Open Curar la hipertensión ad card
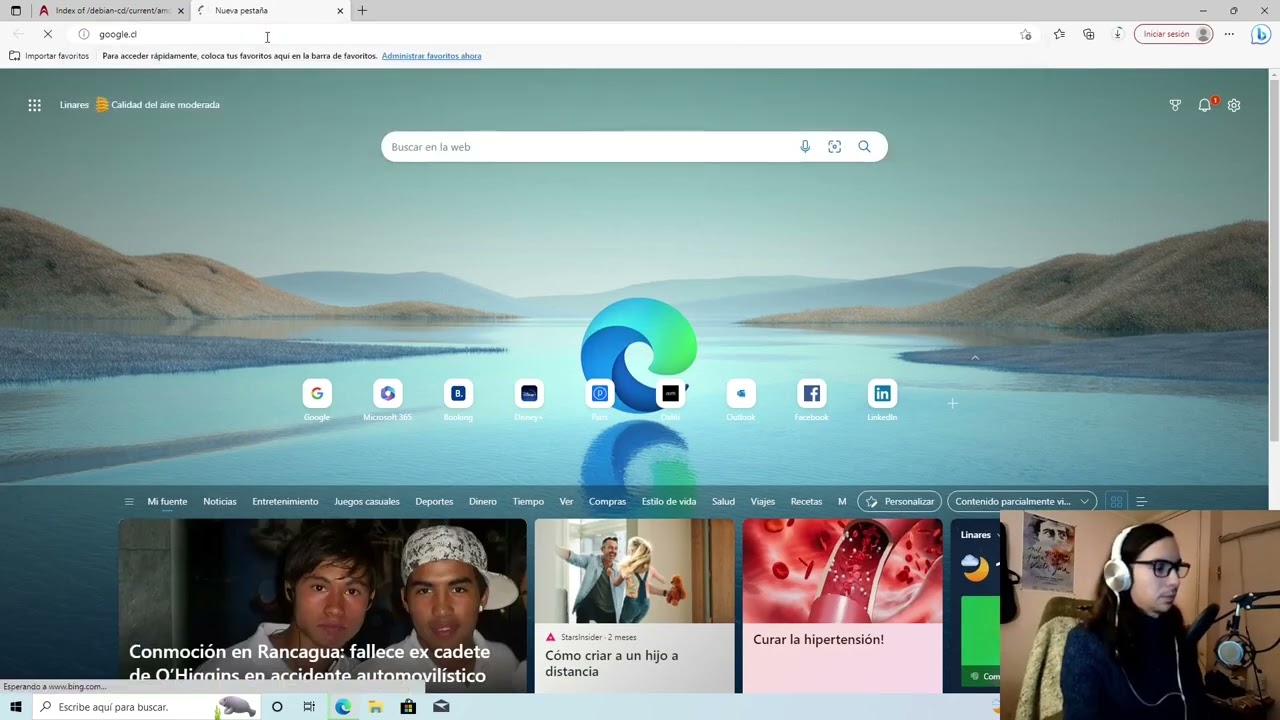Screen dimensions: 1280x720 [842, 606]
